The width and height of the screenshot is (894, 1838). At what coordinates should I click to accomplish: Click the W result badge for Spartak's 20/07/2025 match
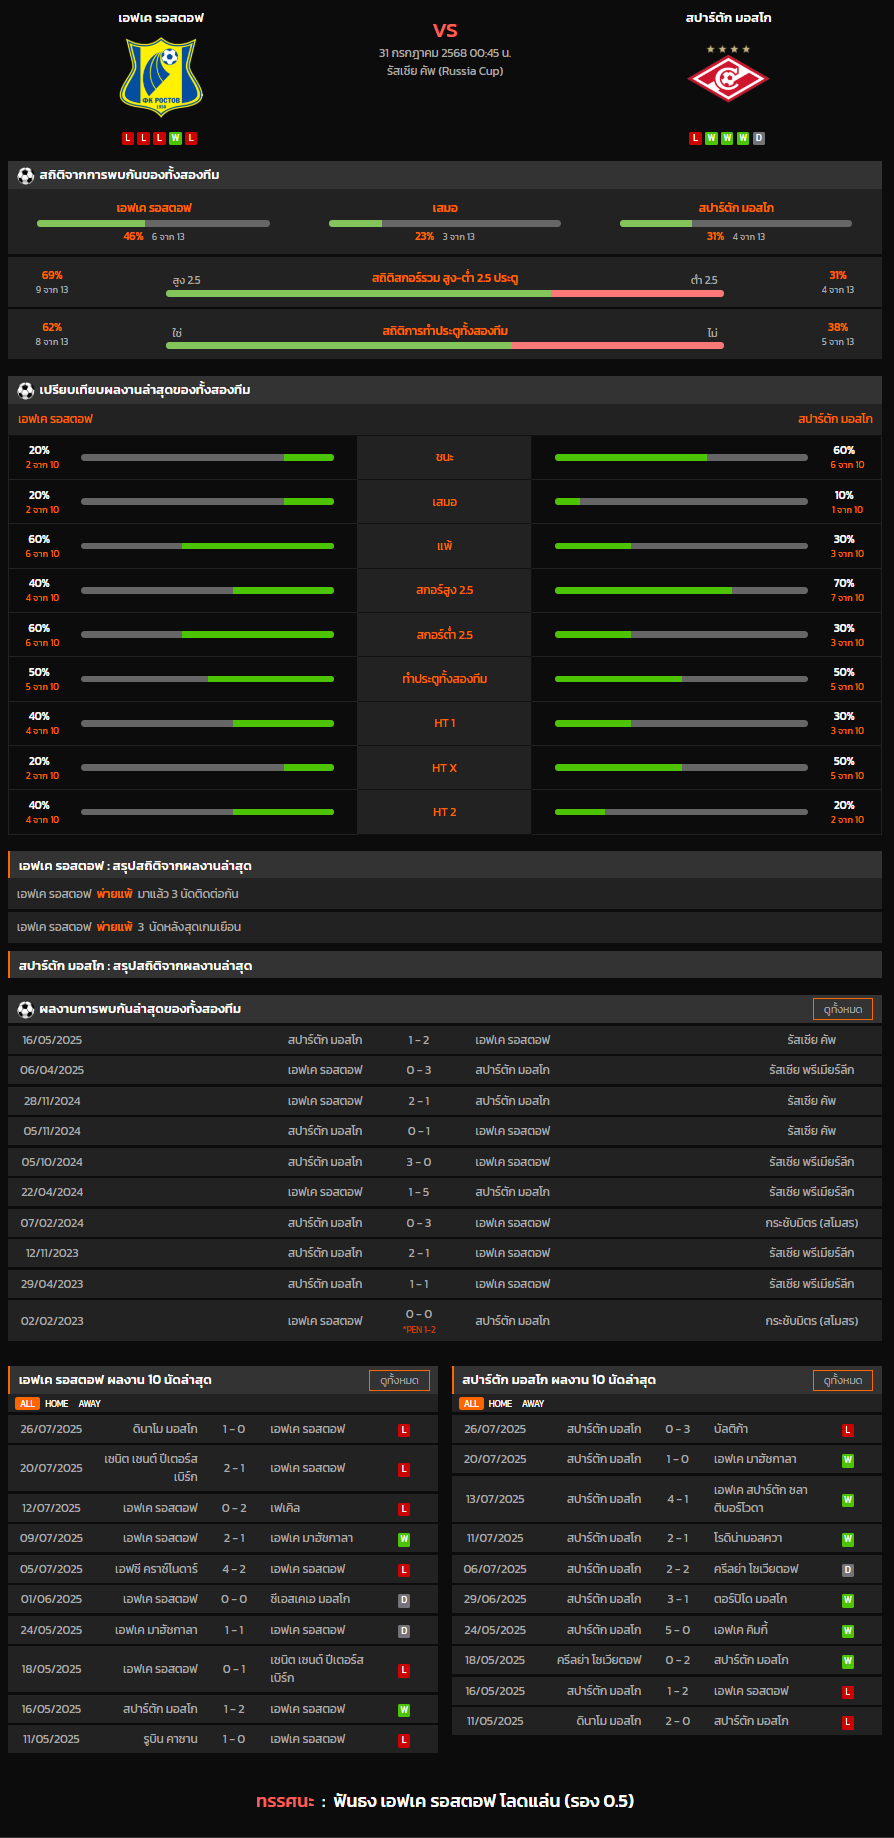pyautogui.click(x=848, y=1460)
